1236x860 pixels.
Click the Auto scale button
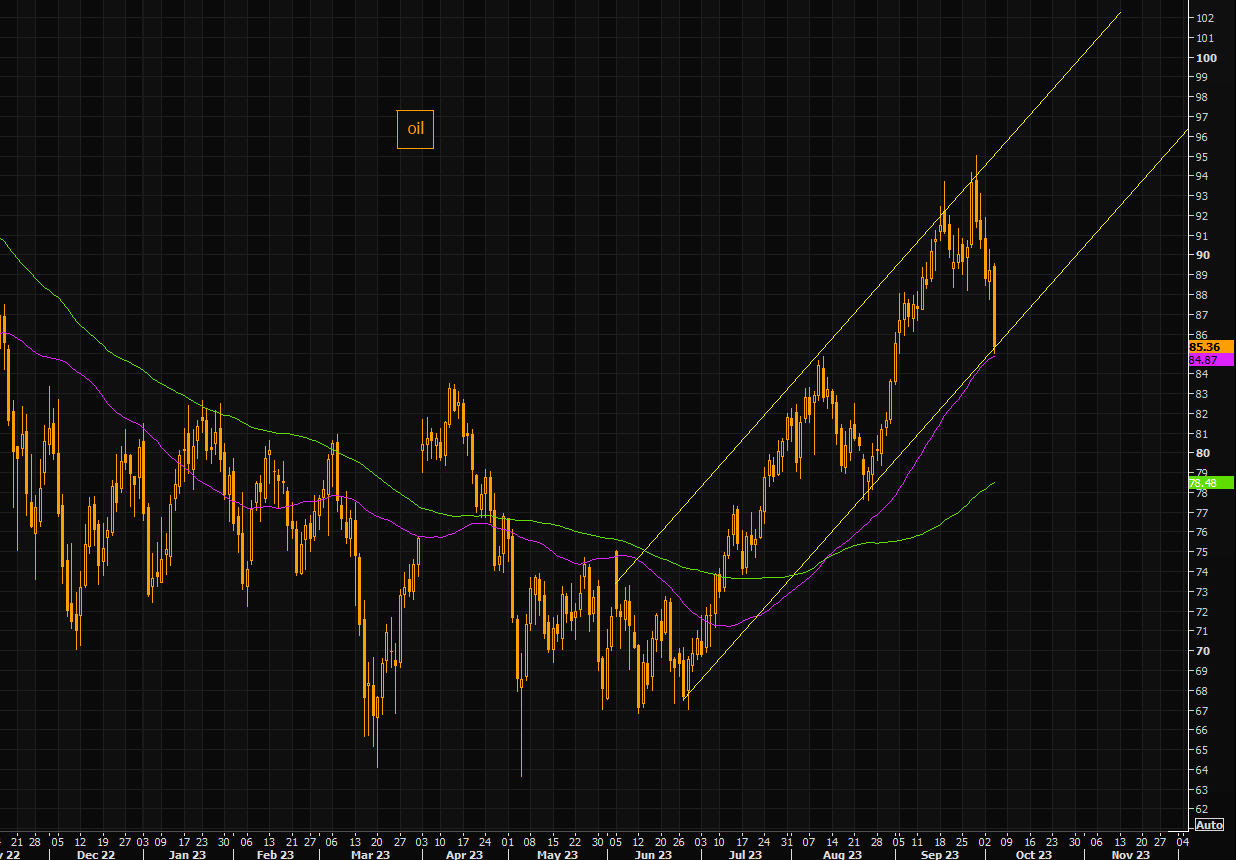point(1209,825)
